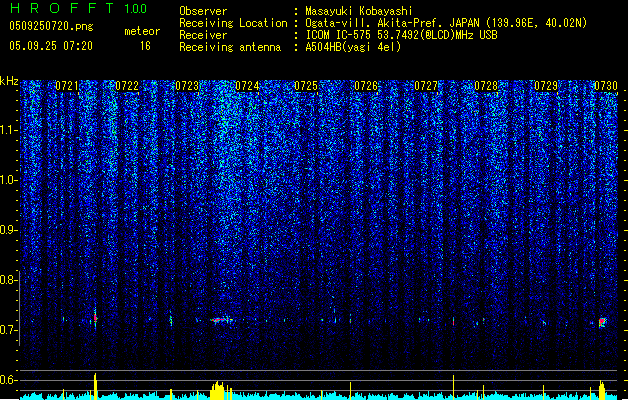Click the 0730 time marker
Screen dimensions: 629x400
click(x=606, y=86)
